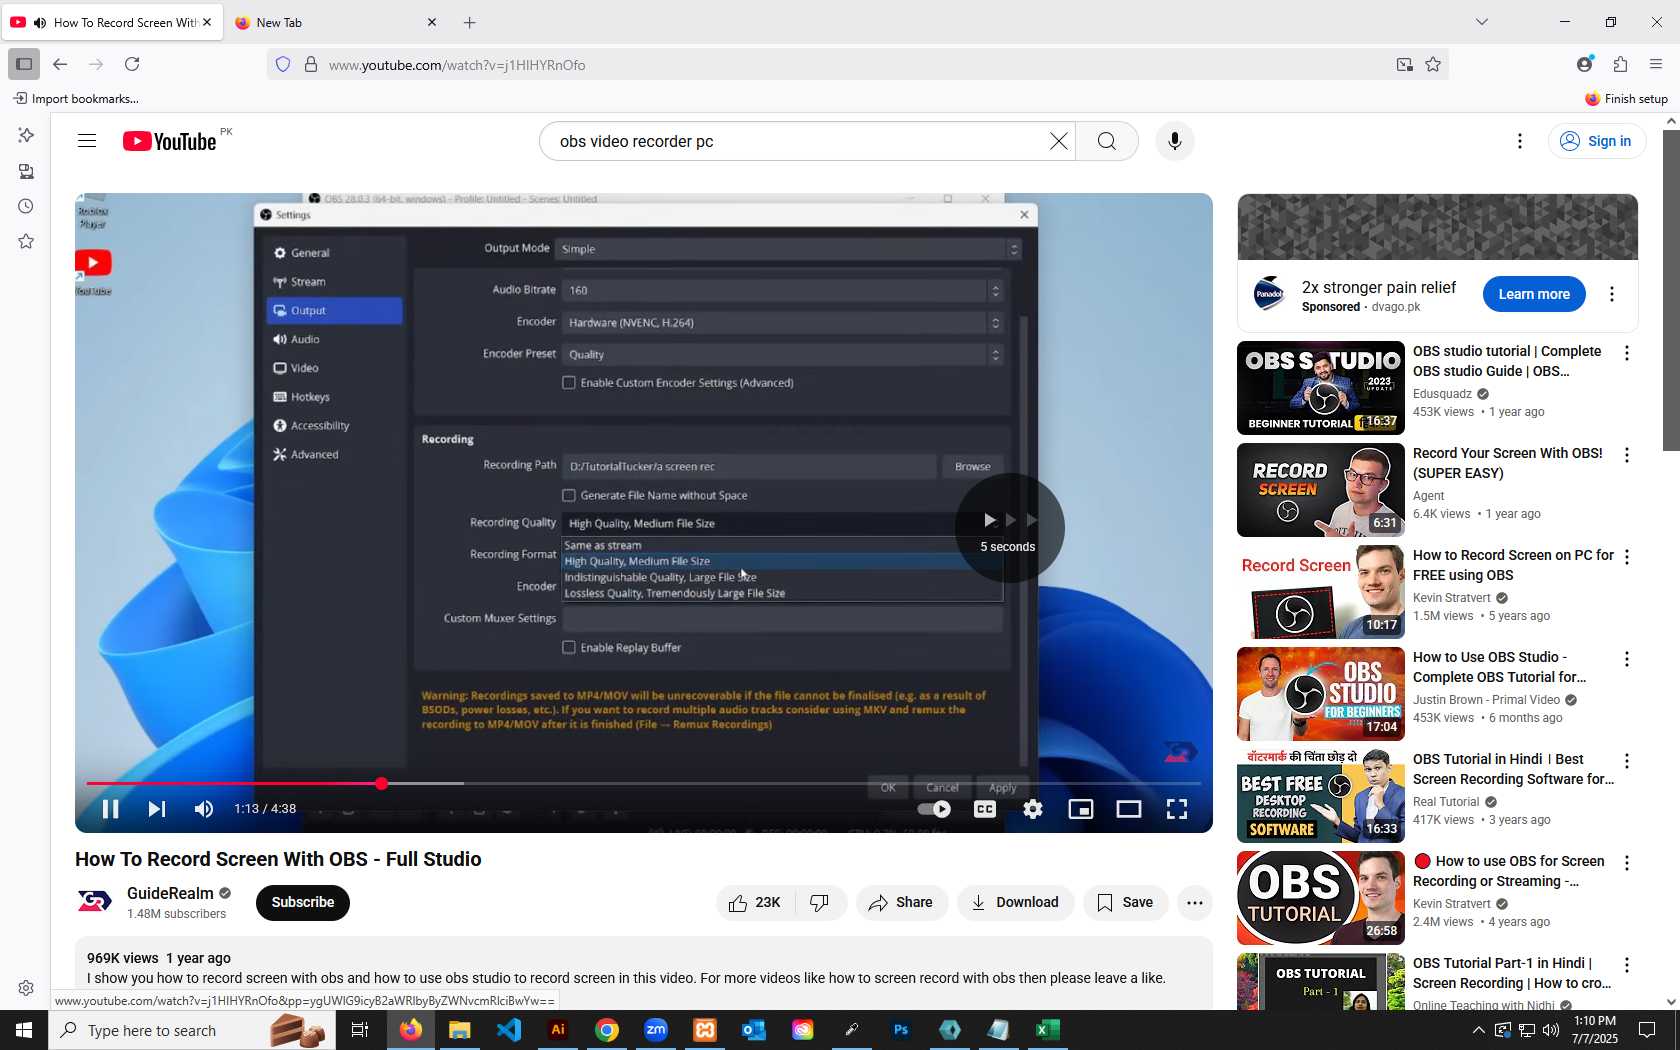Bookmark this page with star icon
1680x1050 pixels.
coord(1433,64)
